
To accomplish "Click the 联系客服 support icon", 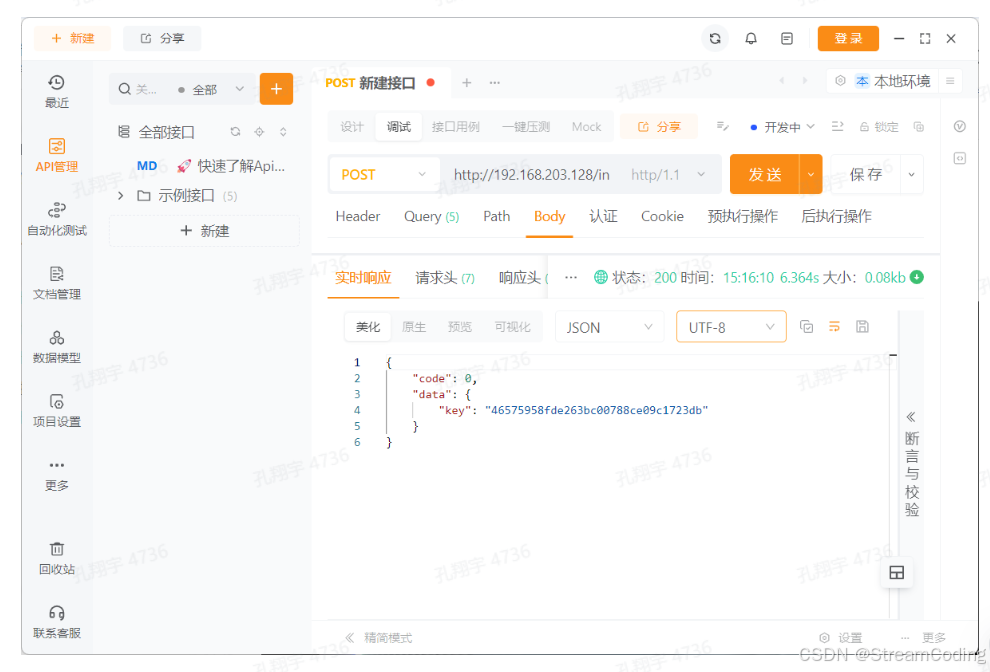I will tap(57, 622).
